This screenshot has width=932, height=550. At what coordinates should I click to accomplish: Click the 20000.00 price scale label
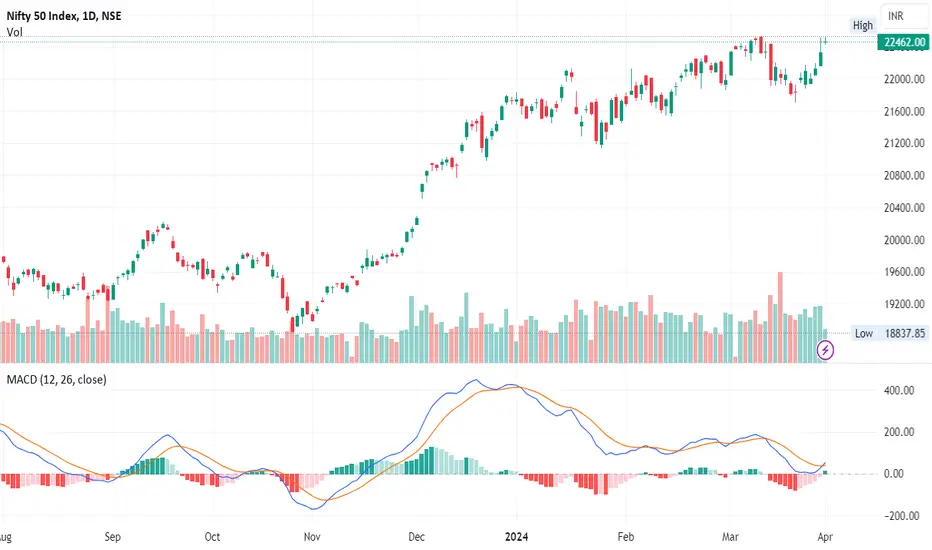tap(904, 240)
